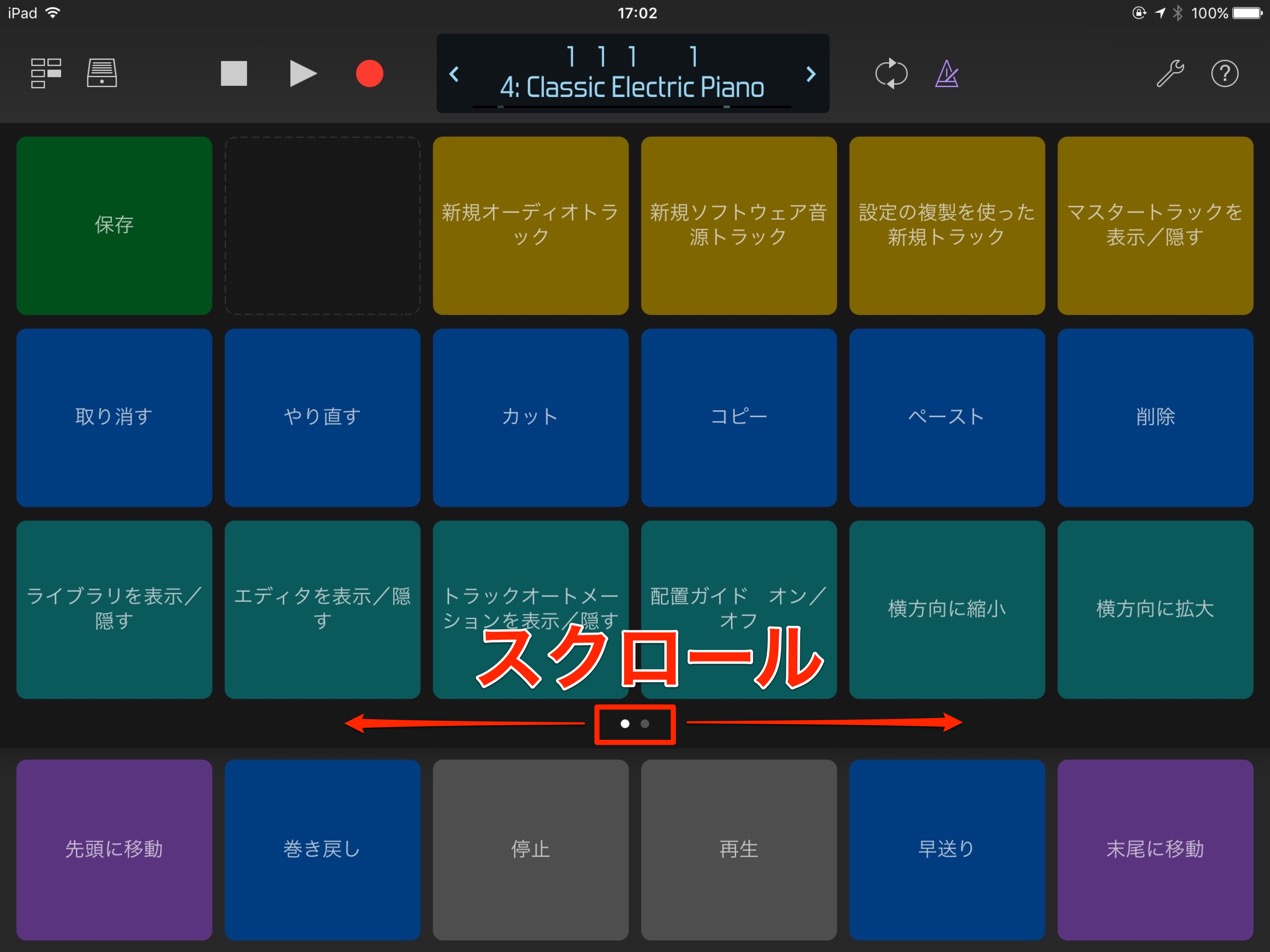Select previous track with the left chevron
Viewport: 1270px width, 952px height.
coord(454,74)
